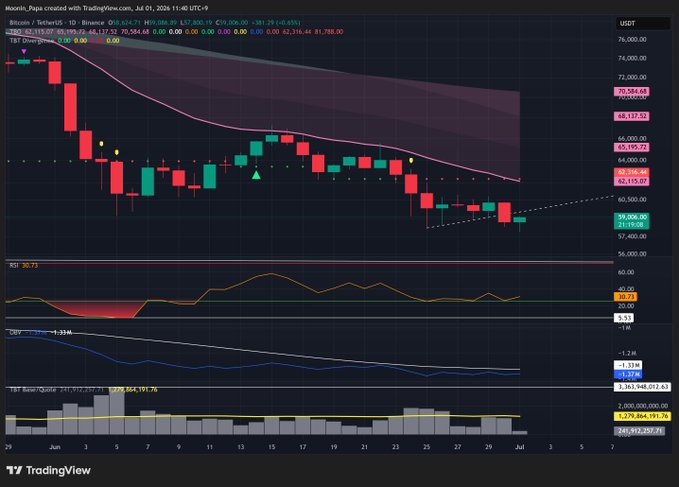Click the 56,000.00 price axis value

tap(632, 254)
